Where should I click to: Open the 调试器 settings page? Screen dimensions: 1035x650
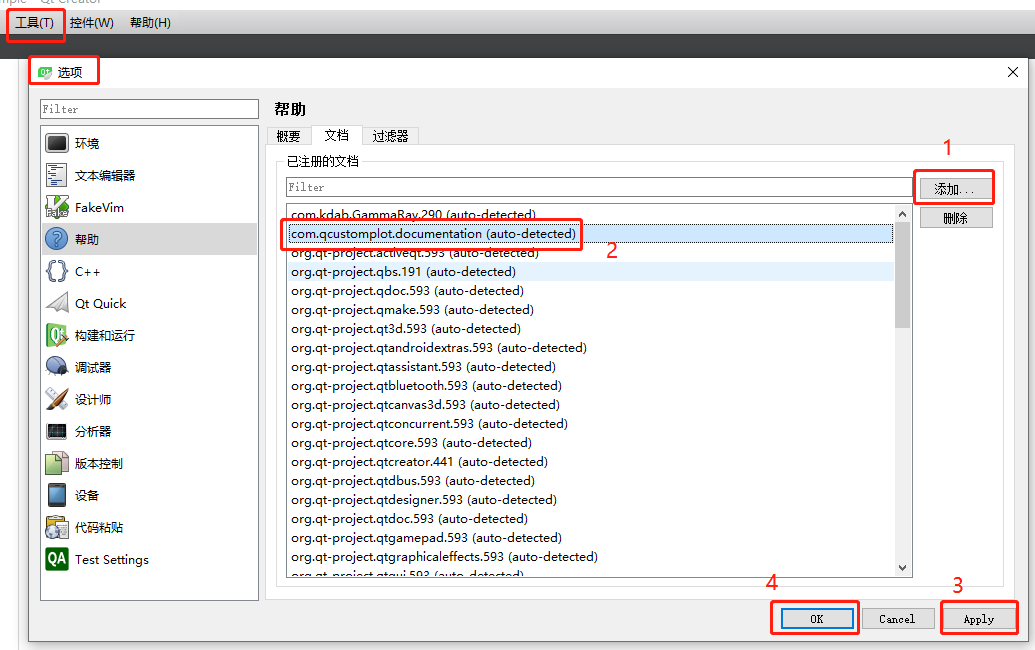(91, 366)
